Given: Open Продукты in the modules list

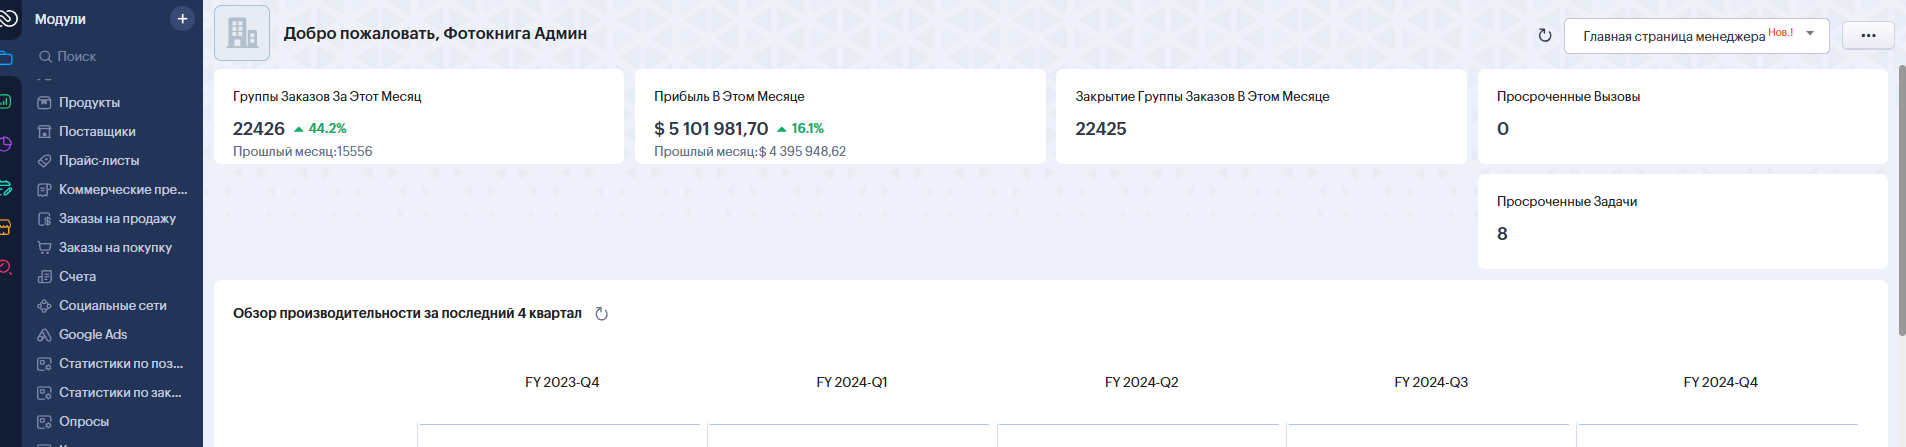Looking at the screenshot, I should click(x=89, y=102).
